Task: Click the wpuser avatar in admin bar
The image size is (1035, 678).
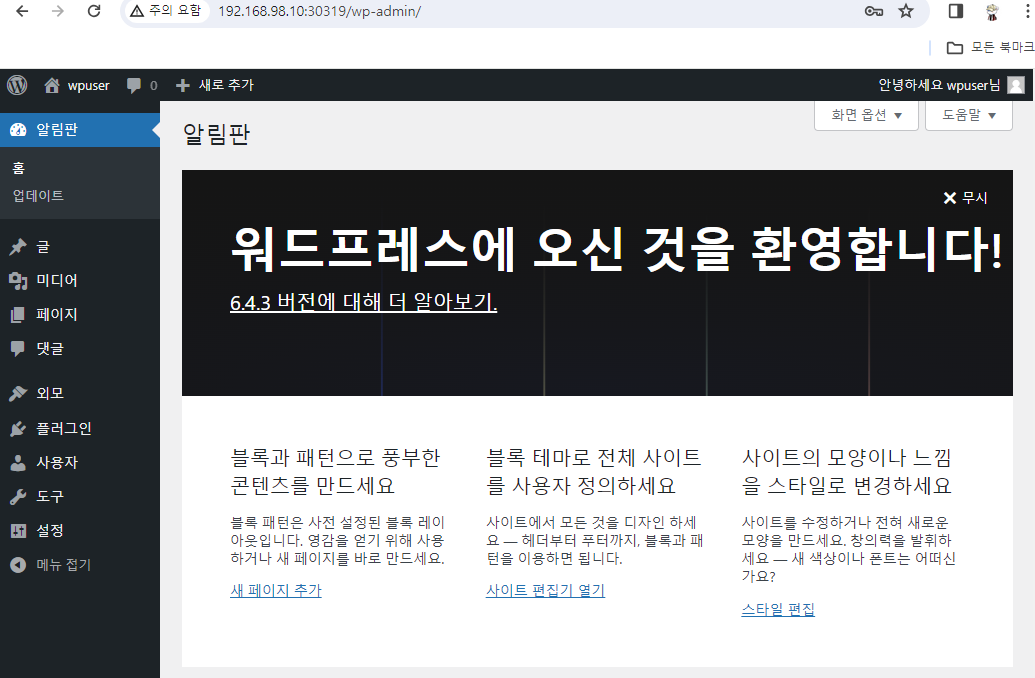Action: 1017,85
